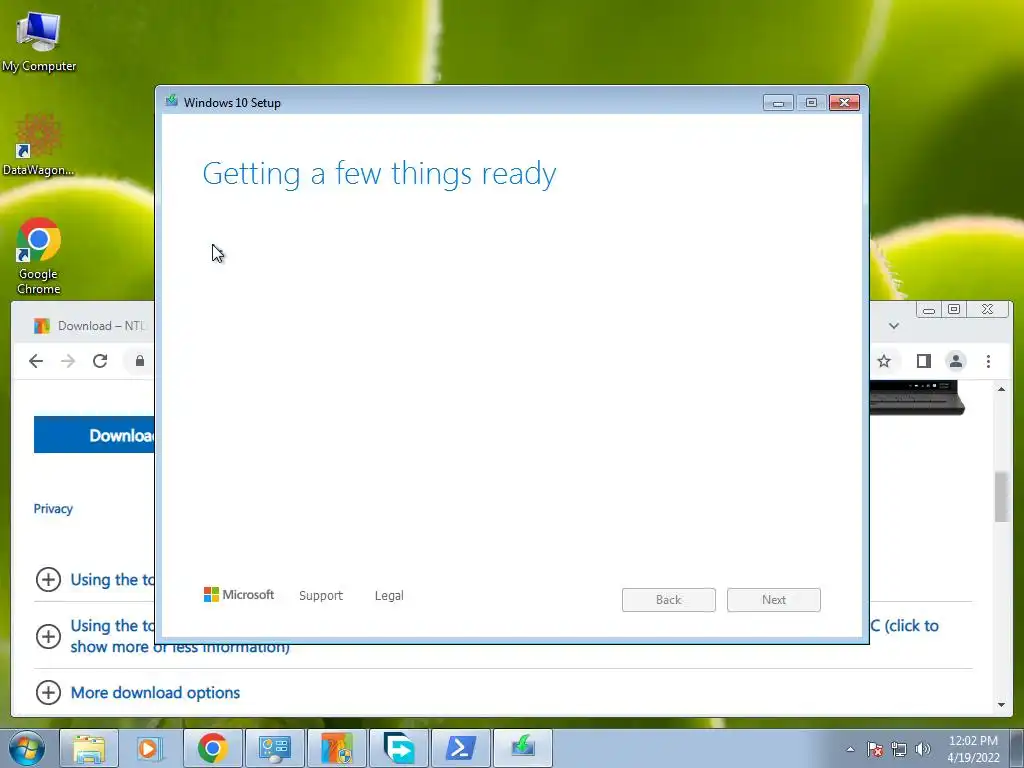Image resolution: width=1024 pixels, height=768 pixels.
Task: Click the blue Download button on the webpage
Action: coord(95,435)
